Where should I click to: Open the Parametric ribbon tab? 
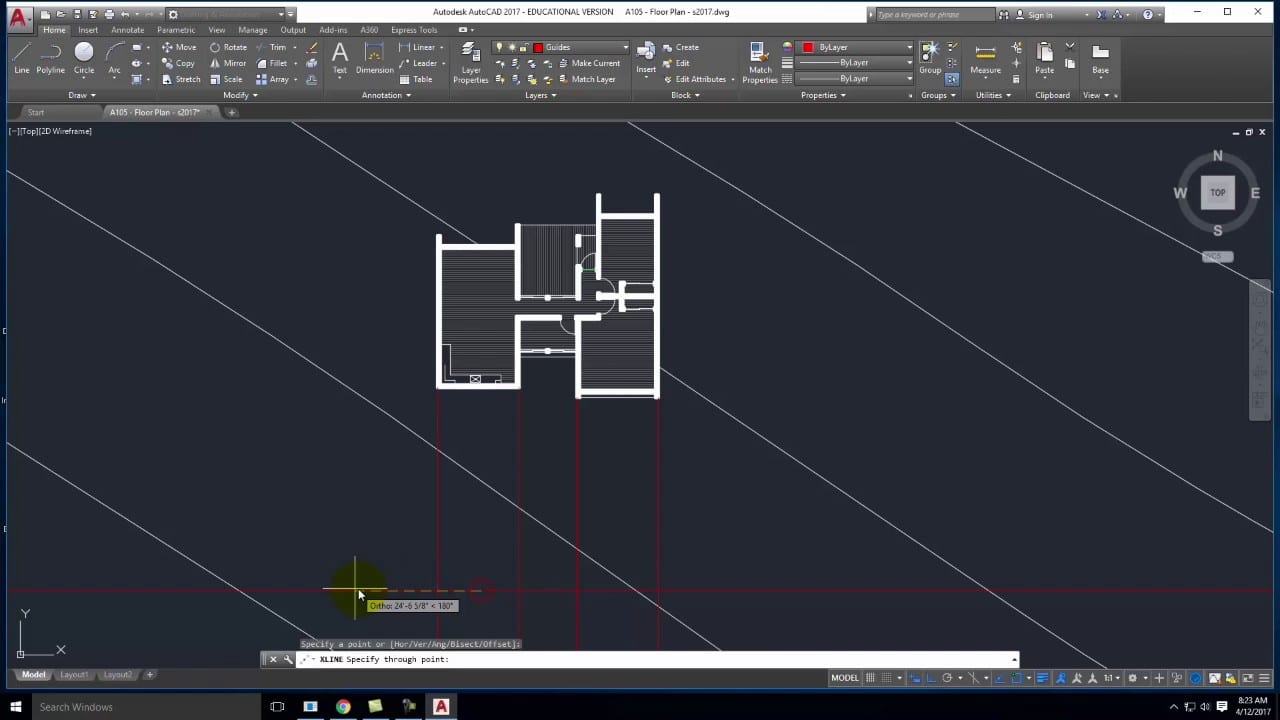pyautogui.click(x=176, y=30)
